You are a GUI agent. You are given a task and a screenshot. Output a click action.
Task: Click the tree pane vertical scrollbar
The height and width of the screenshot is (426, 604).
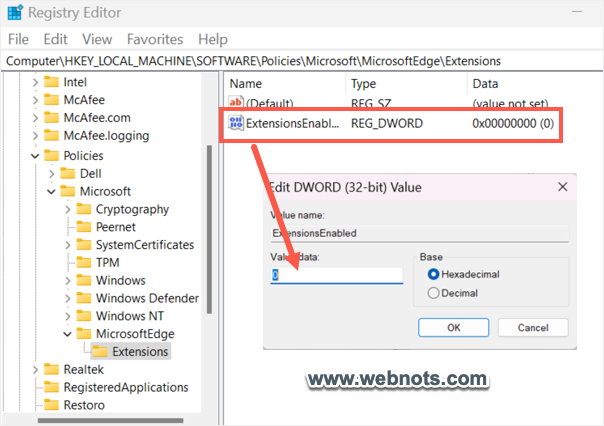(x=209, y=250)
